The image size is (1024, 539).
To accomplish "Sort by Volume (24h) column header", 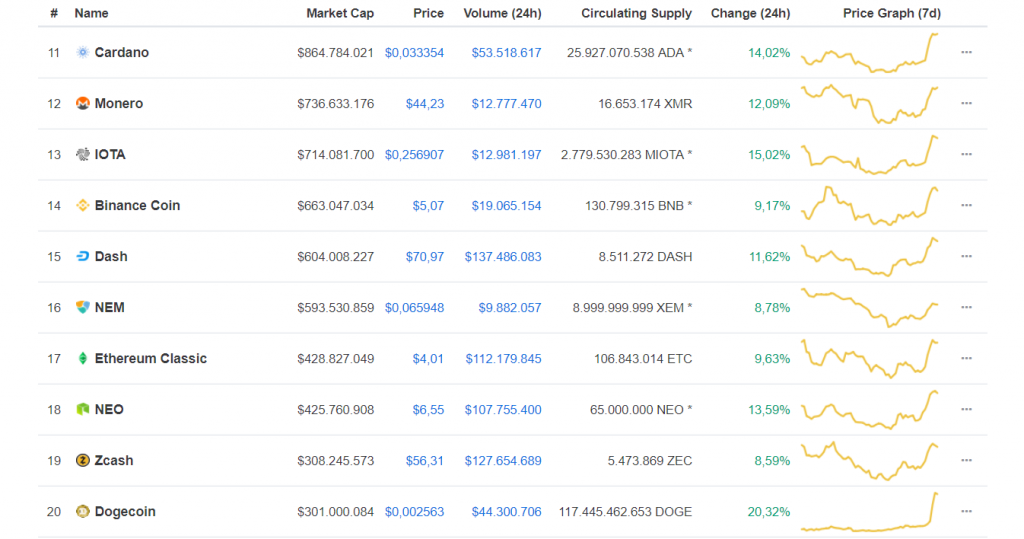I will tap(502, 13).
